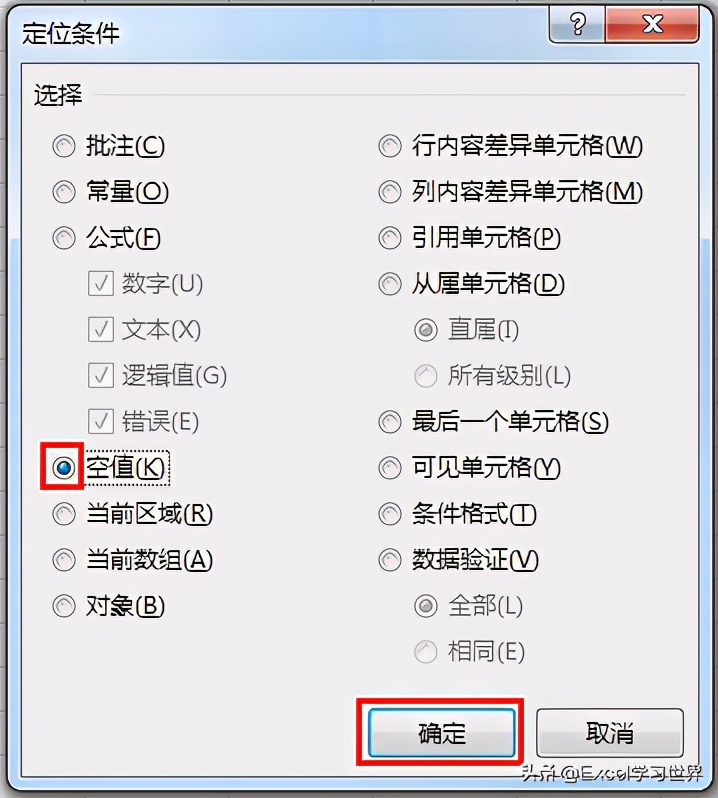718x798 pixels.
Task: Toggle the 数字(U) checkbox
Action: (x=101, y=283)
